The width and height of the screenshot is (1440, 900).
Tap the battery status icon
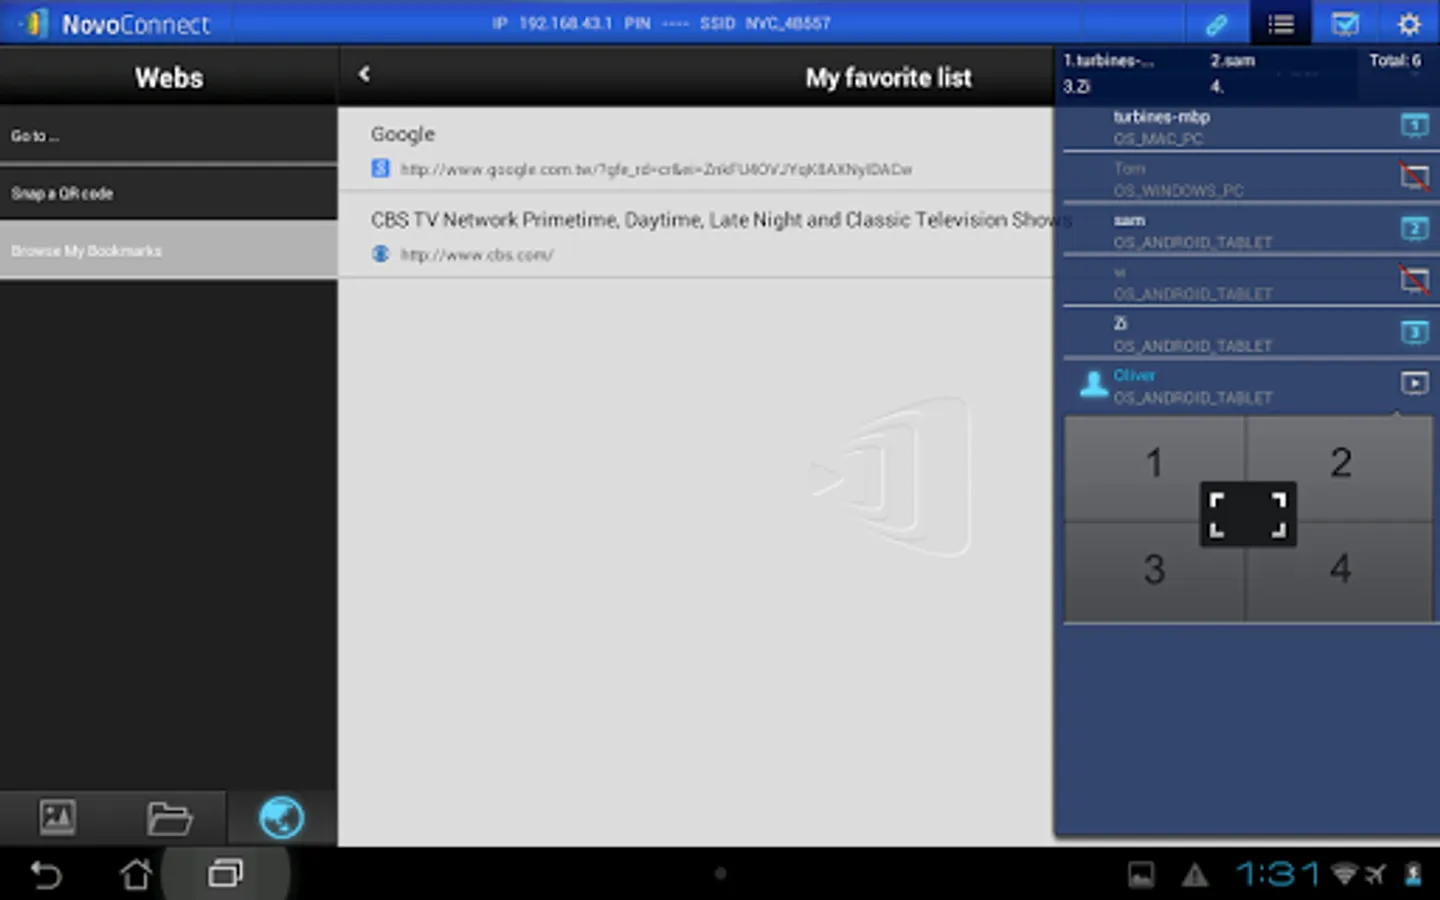coord(1413,875)
